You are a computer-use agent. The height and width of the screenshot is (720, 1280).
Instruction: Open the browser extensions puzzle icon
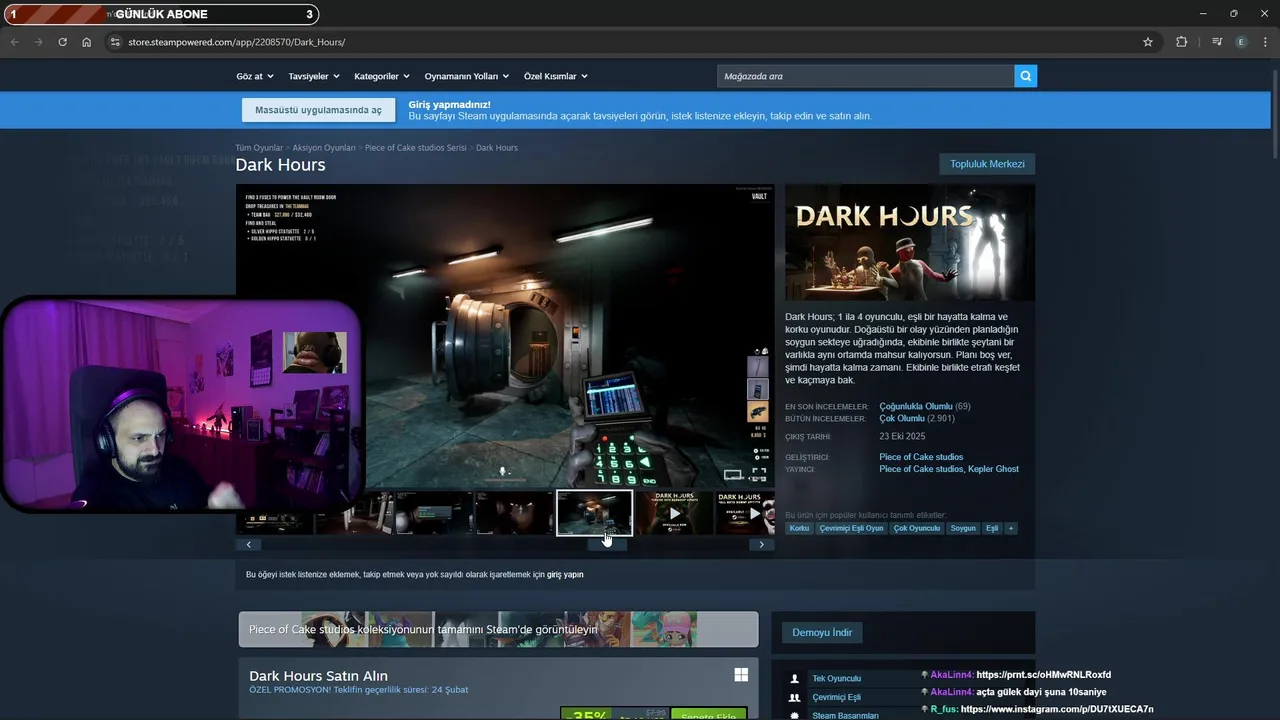coord(1181,42)
